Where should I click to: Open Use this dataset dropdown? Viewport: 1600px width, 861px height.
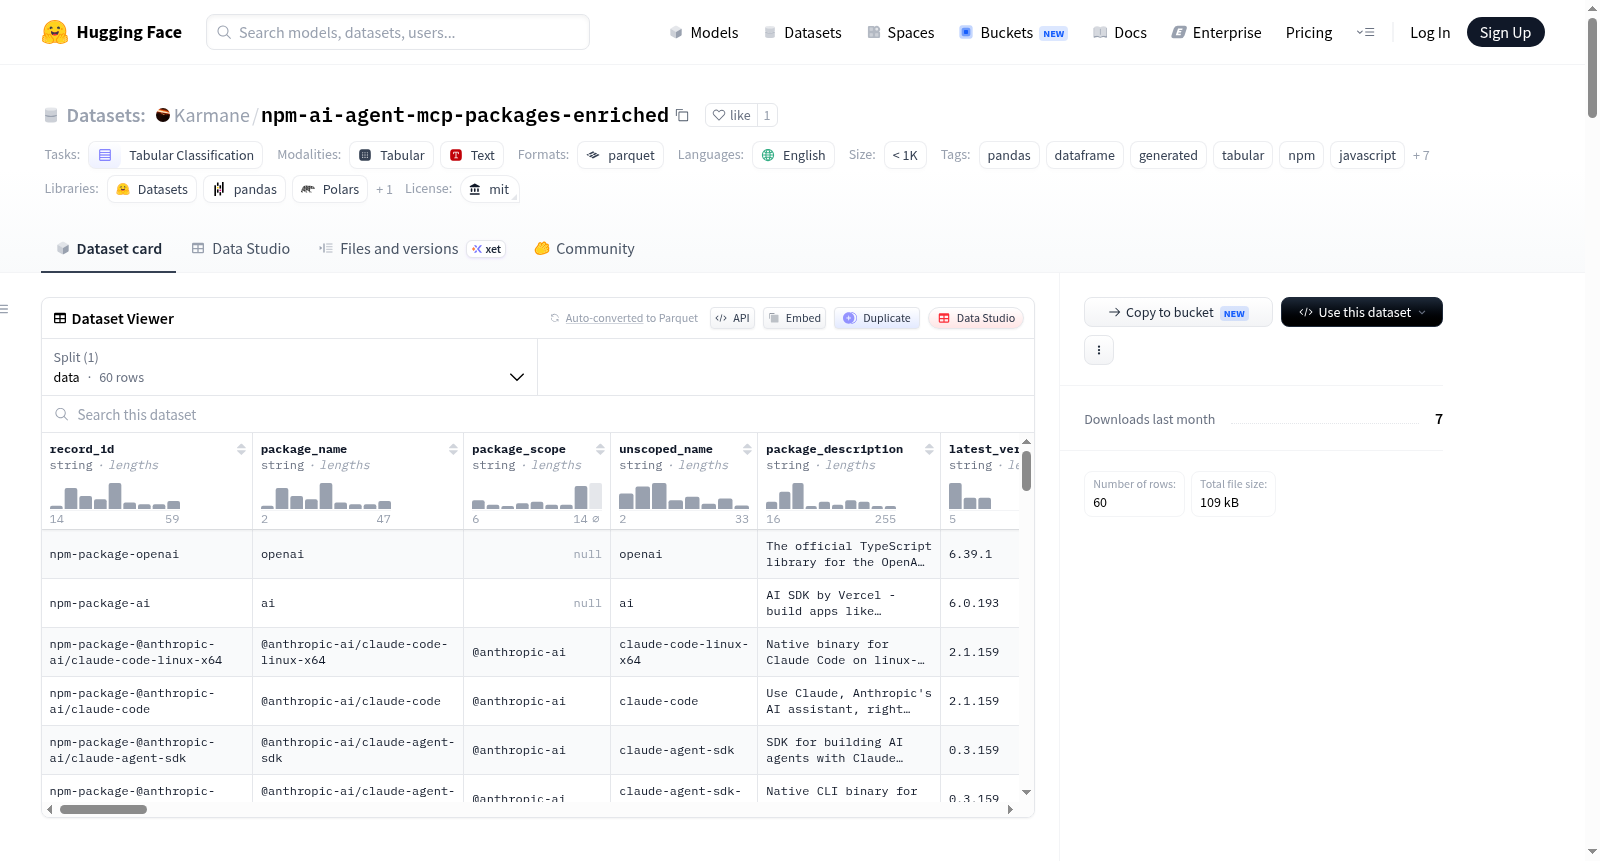pos(1362,312)
